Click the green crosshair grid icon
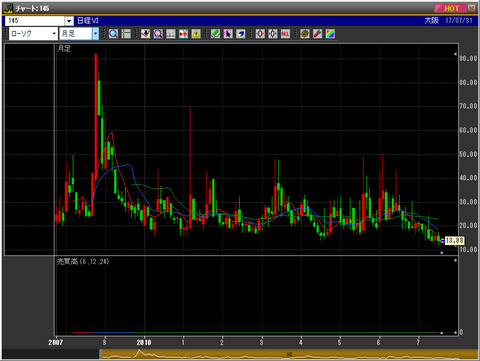 (126, 34)
